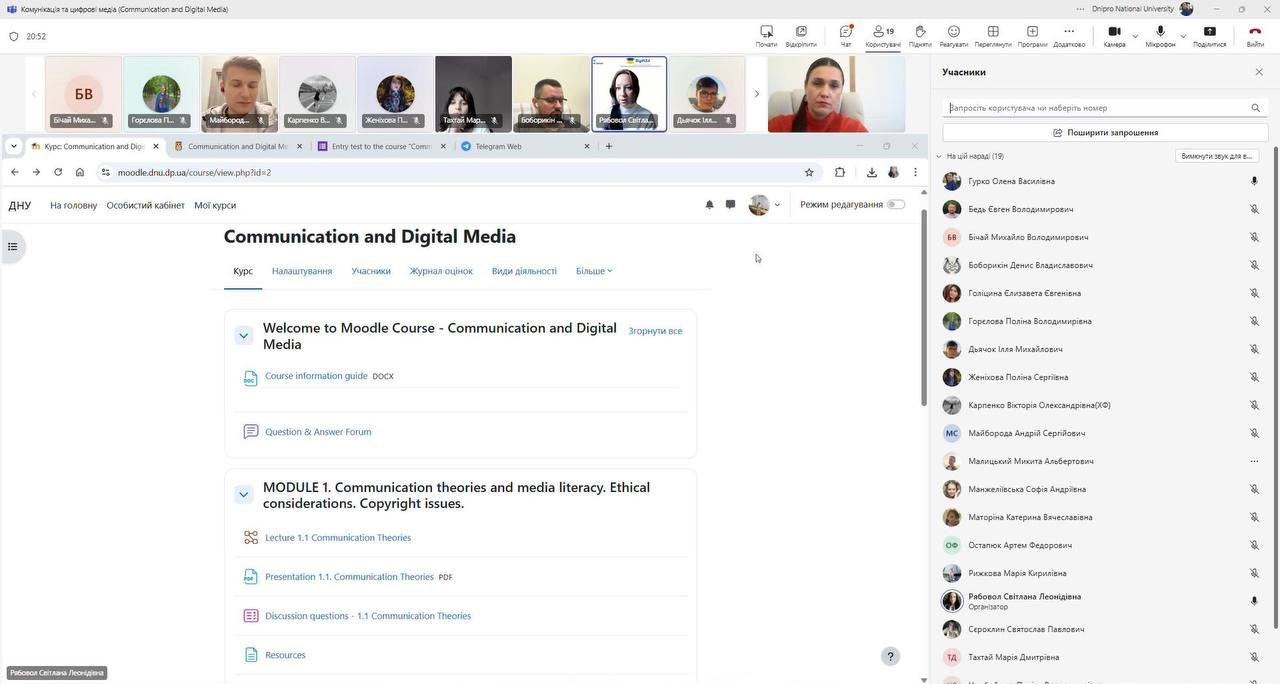The width and height of the screenshot is (1280, 684).
Task: Toggle Режим редагування edit mode switch
Action: [895, 205]
